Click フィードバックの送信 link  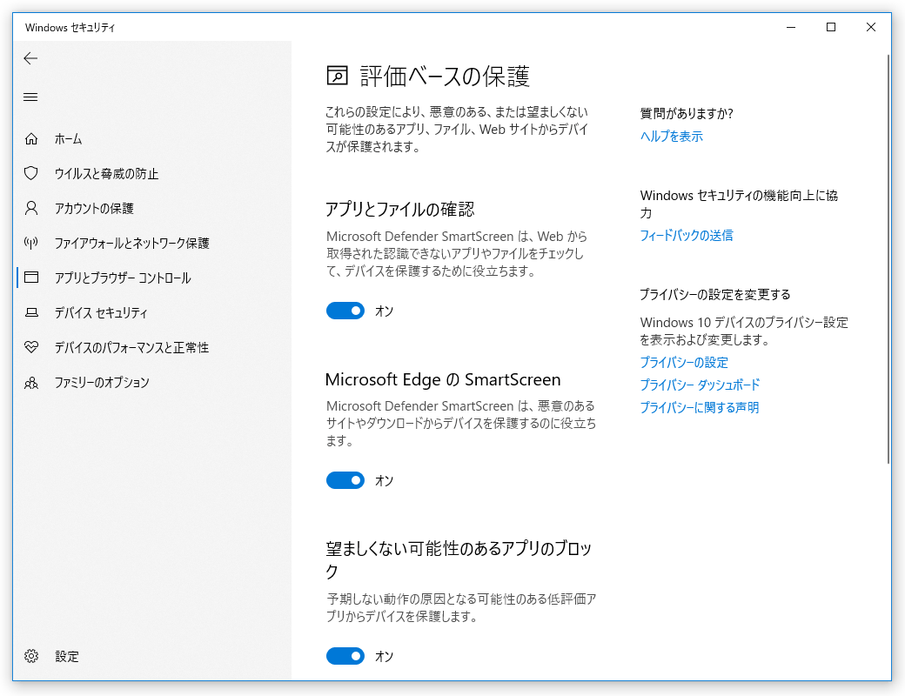click(x=686, y=235)
